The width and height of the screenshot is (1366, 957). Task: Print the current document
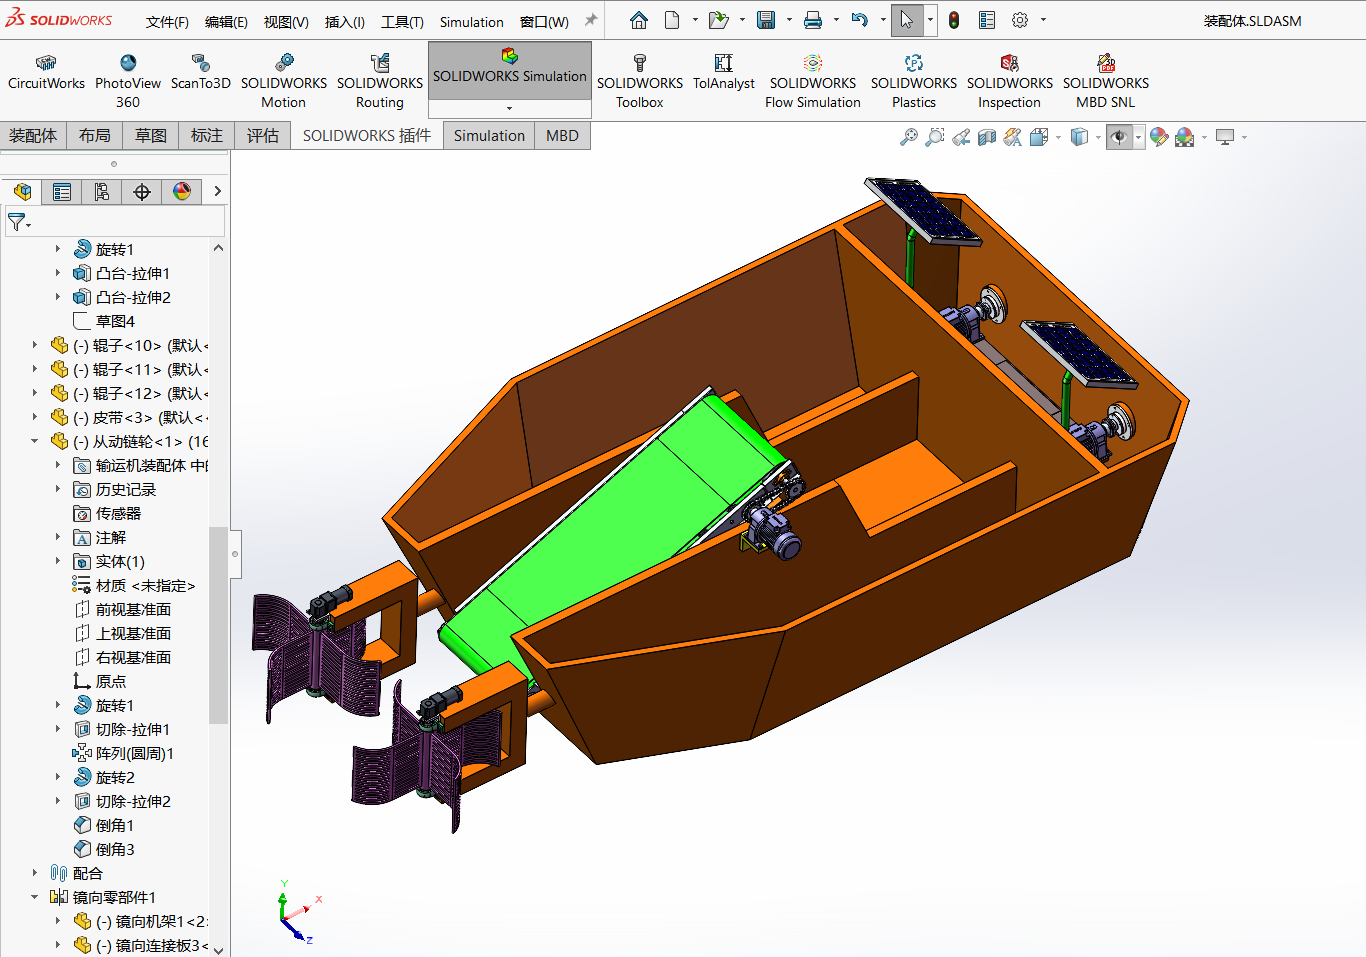(x=813, y=20)
